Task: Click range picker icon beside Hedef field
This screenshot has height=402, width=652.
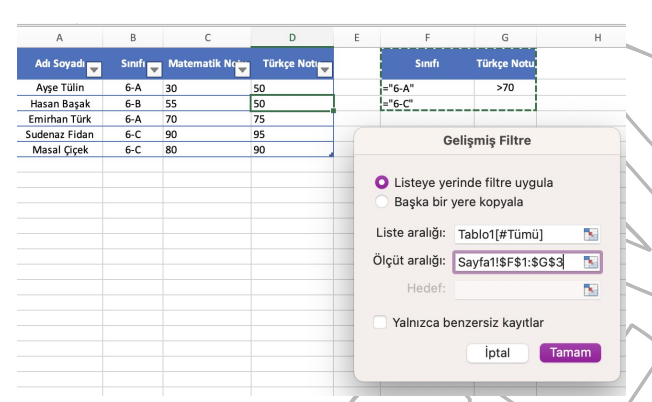Action: click(x=590, y=290)
